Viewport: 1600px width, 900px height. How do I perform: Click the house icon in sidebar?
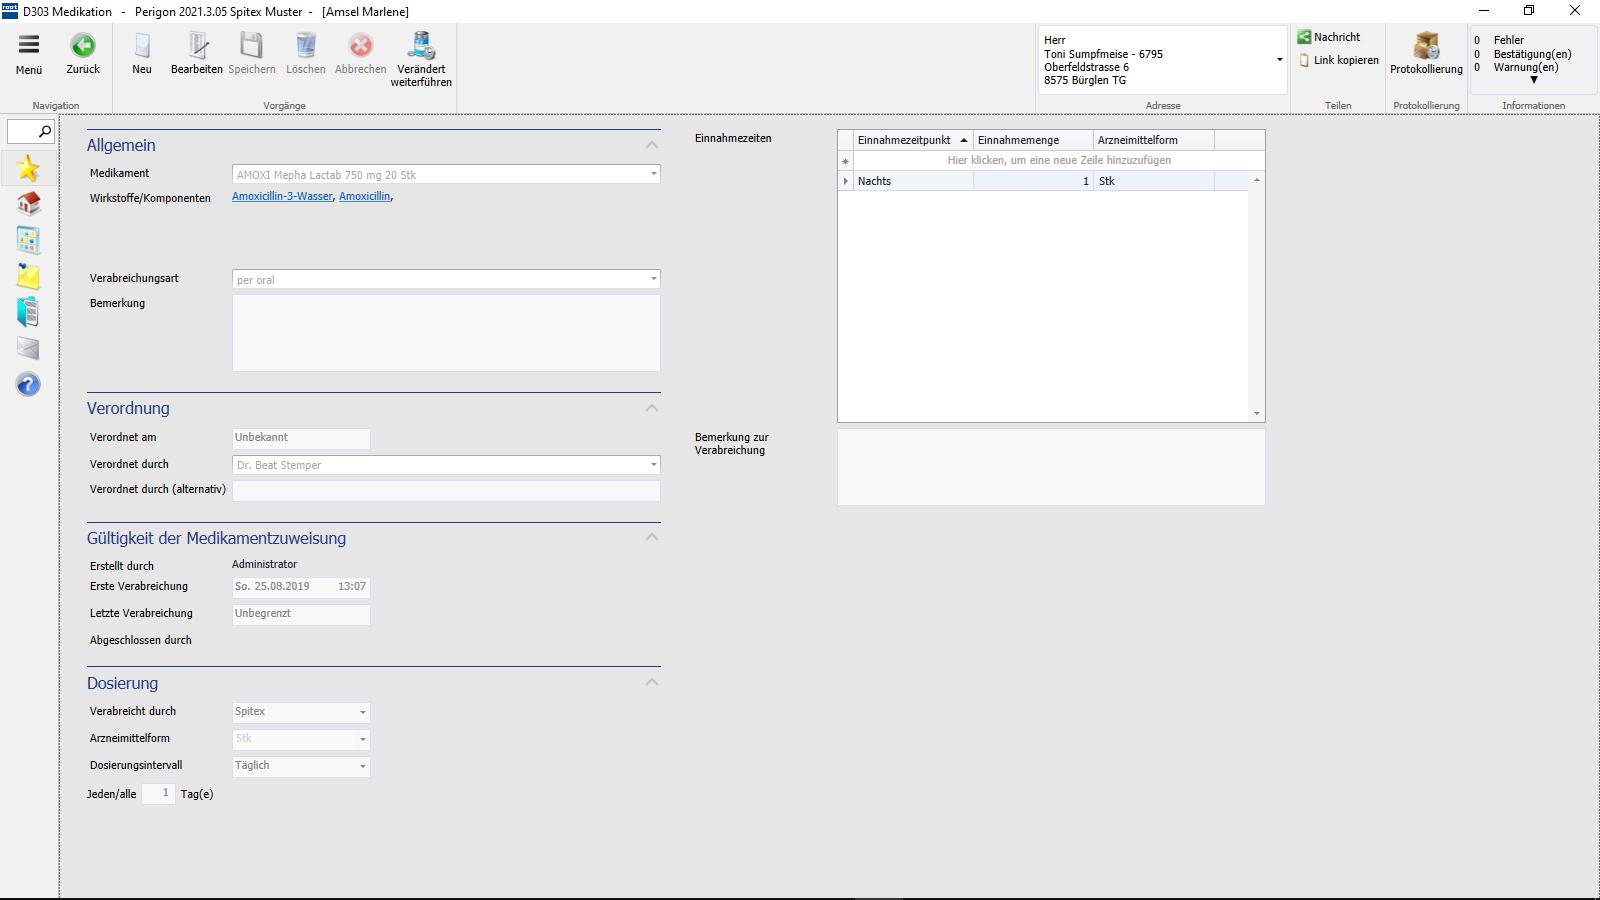[x=28, y=204]
